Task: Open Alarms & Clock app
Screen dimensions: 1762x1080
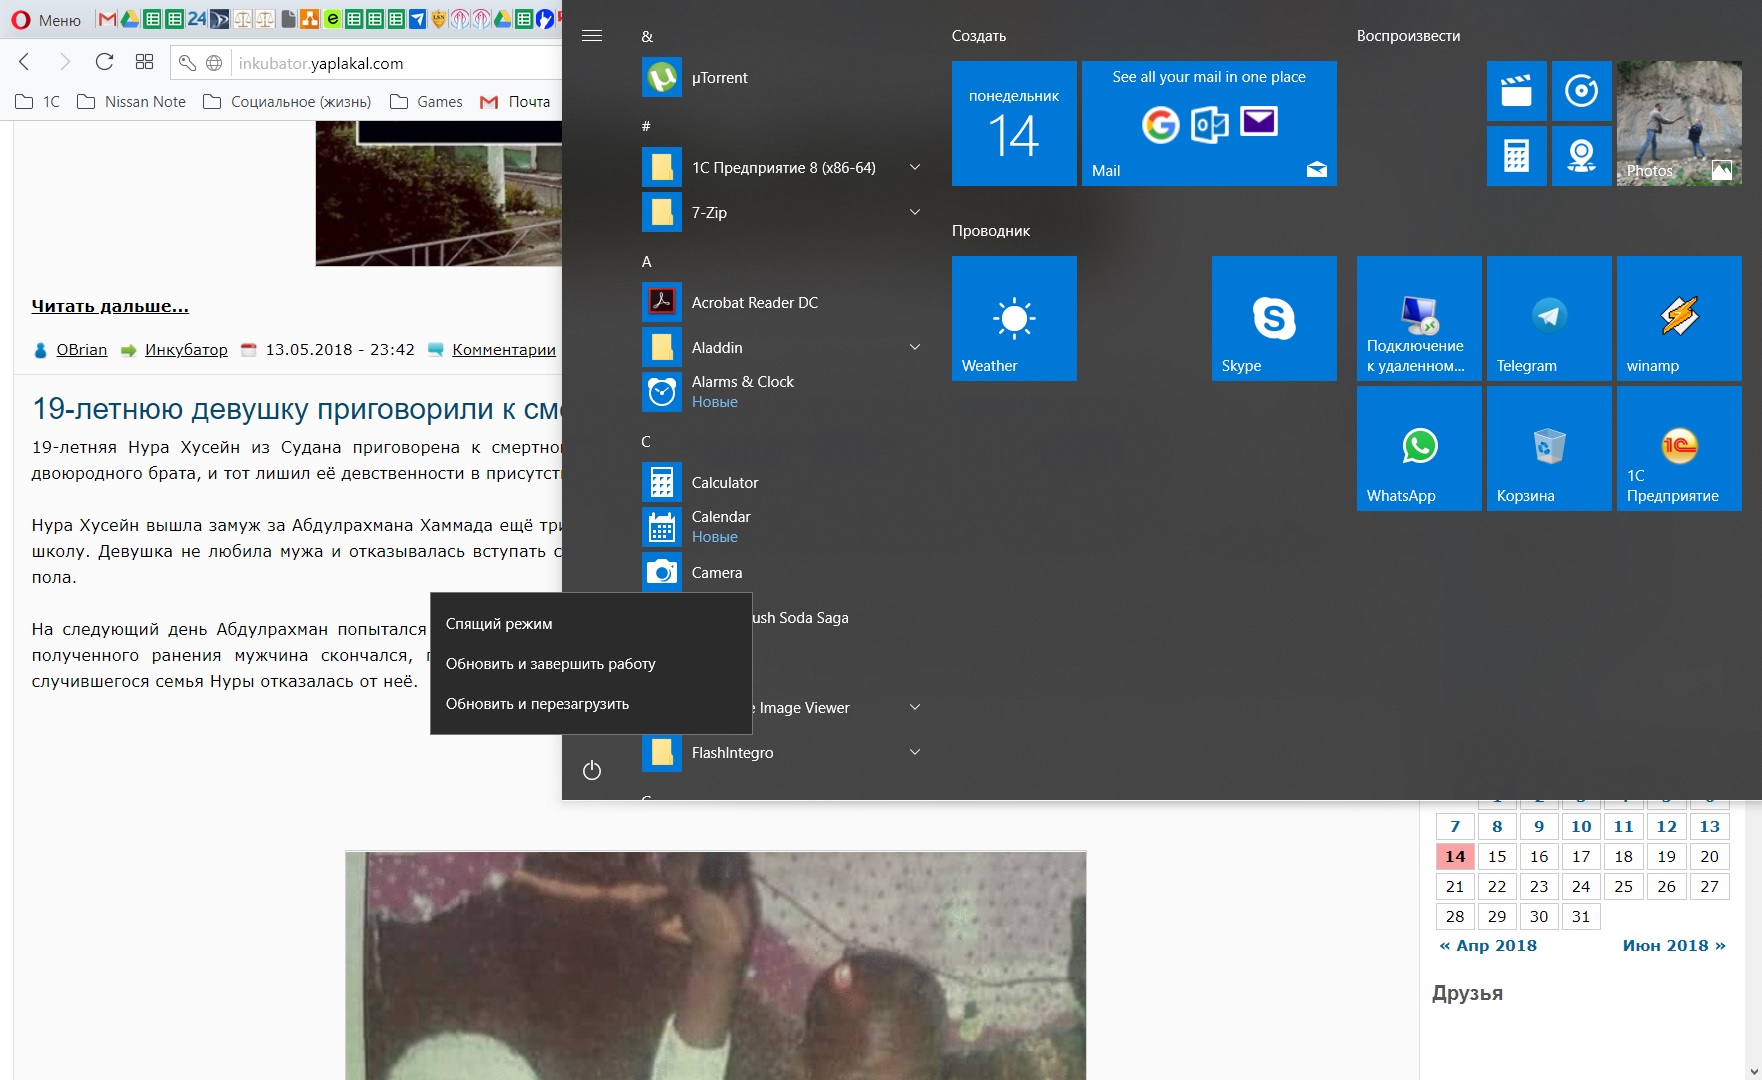Action: coord(780,392)
